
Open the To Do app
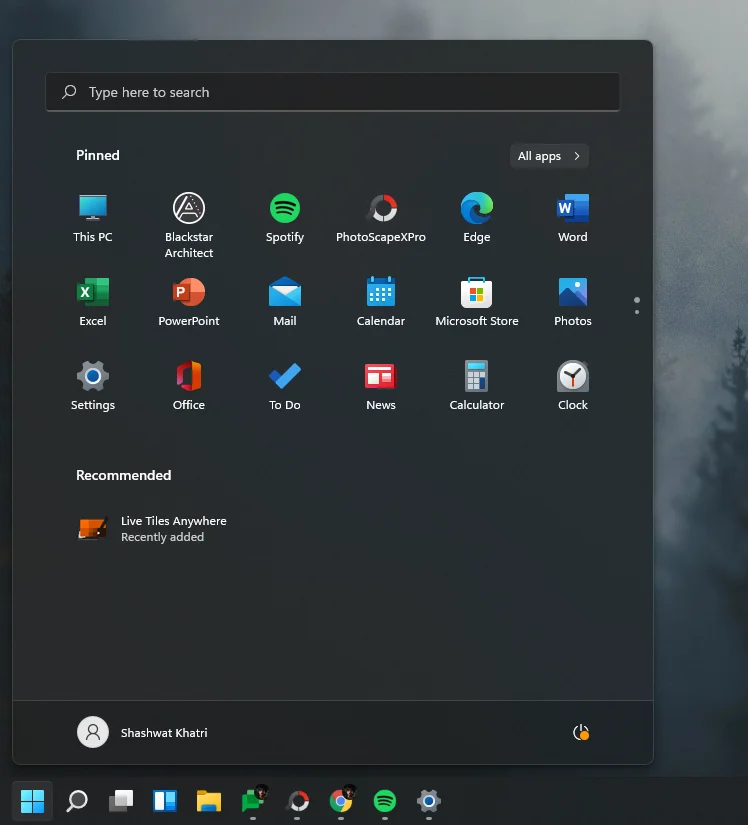(285, 386)
